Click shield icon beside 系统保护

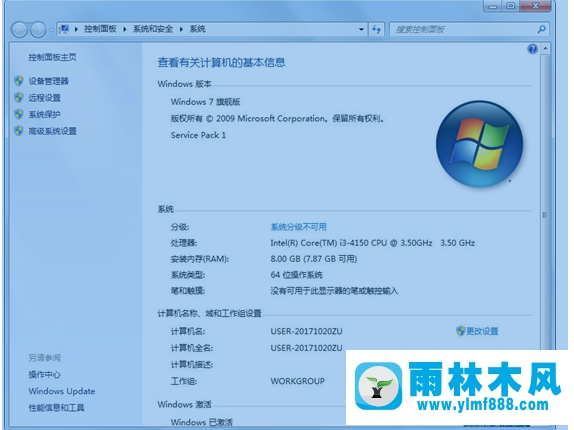(x=19, y=114)
